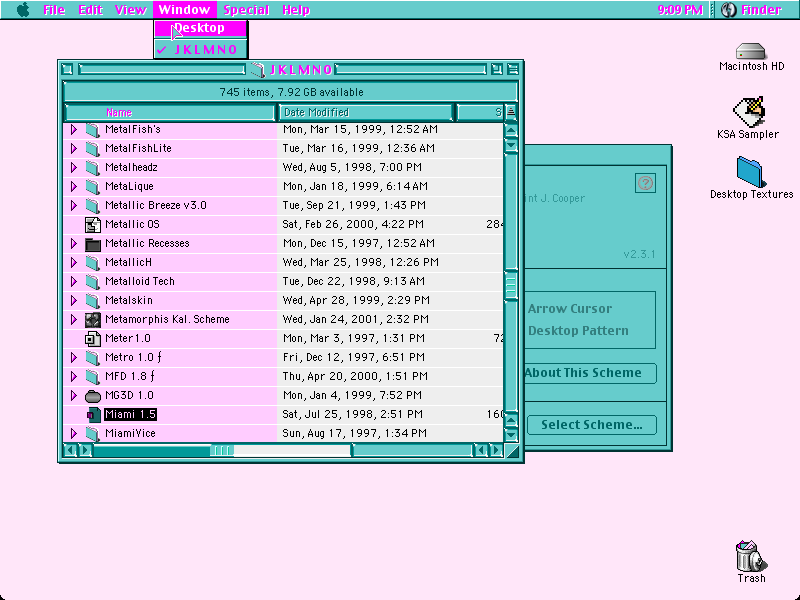This screenshot has width=800, height=600.
Task: Click the Desktop Pattern option
Action: point(578,331)
